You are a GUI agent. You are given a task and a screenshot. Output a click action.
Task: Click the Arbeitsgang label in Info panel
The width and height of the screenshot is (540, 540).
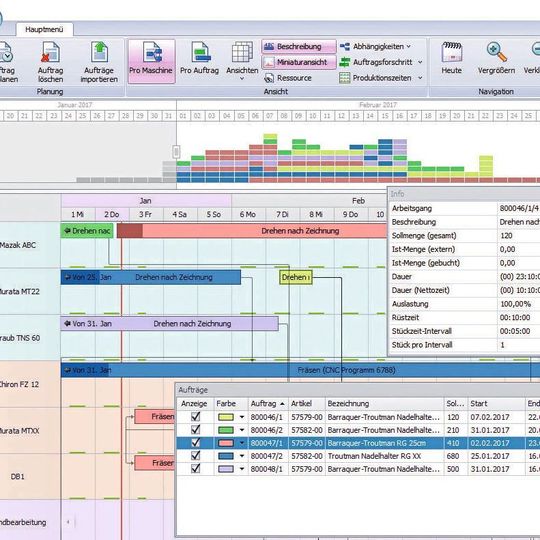pyautogui.click(x=412, y=208)
